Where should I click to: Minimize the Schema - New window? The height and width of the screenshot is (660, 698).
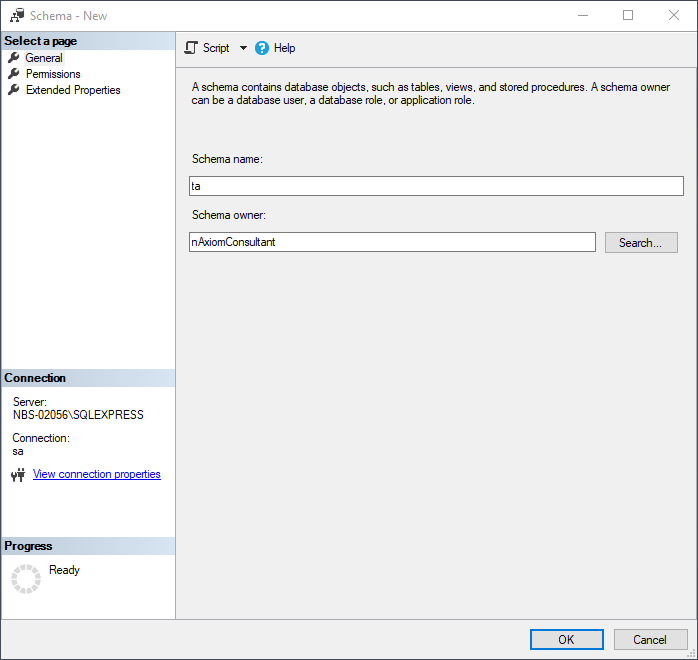pos(582,15)
